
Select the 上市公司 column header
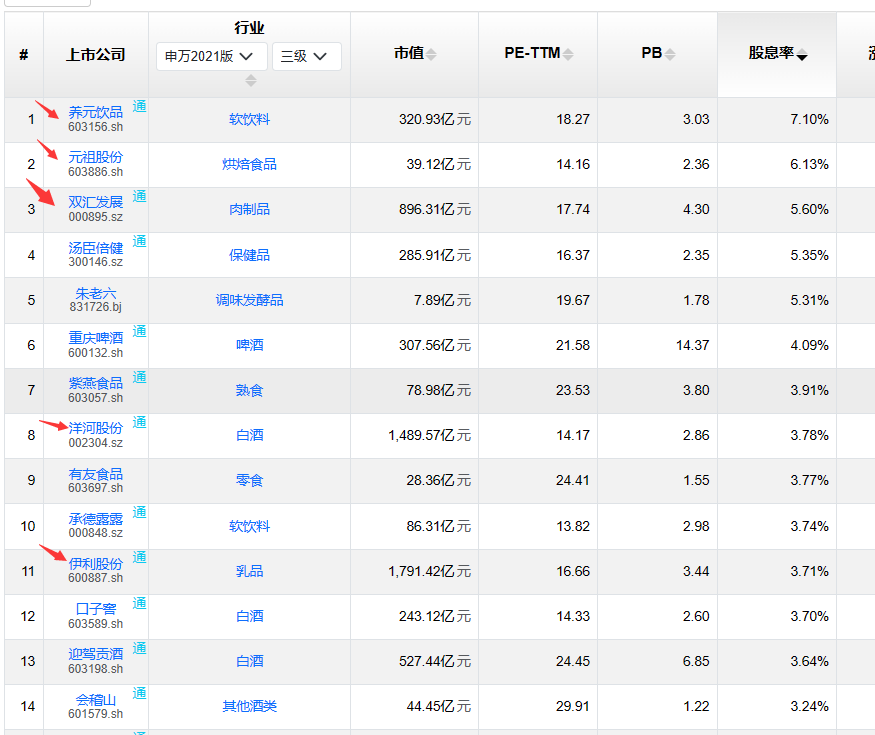[x=95, y=55]
